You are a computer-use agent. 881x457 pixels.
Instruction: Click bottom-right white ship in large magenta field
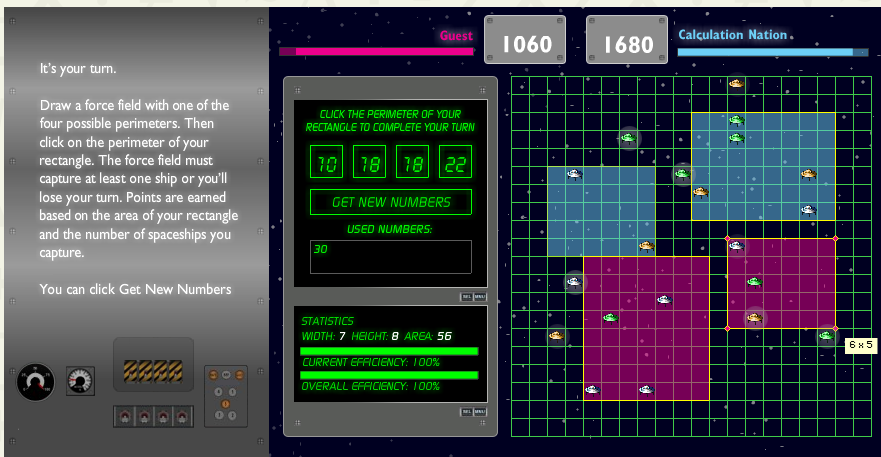(x=647, y=390)
